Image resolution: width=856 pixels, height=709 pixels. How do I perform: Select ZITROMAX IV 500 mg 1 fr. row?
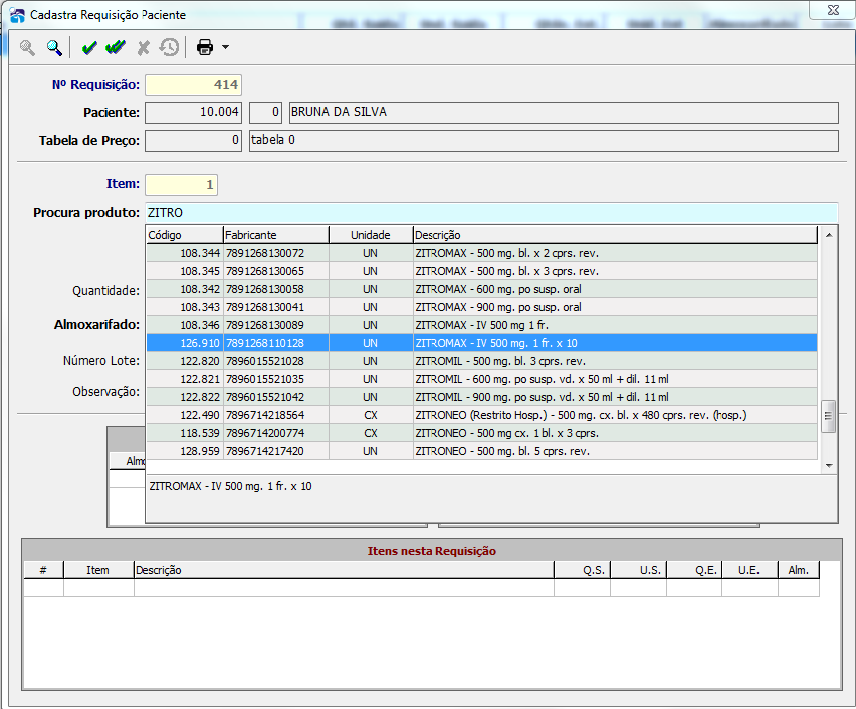click(x=482, y=325)
